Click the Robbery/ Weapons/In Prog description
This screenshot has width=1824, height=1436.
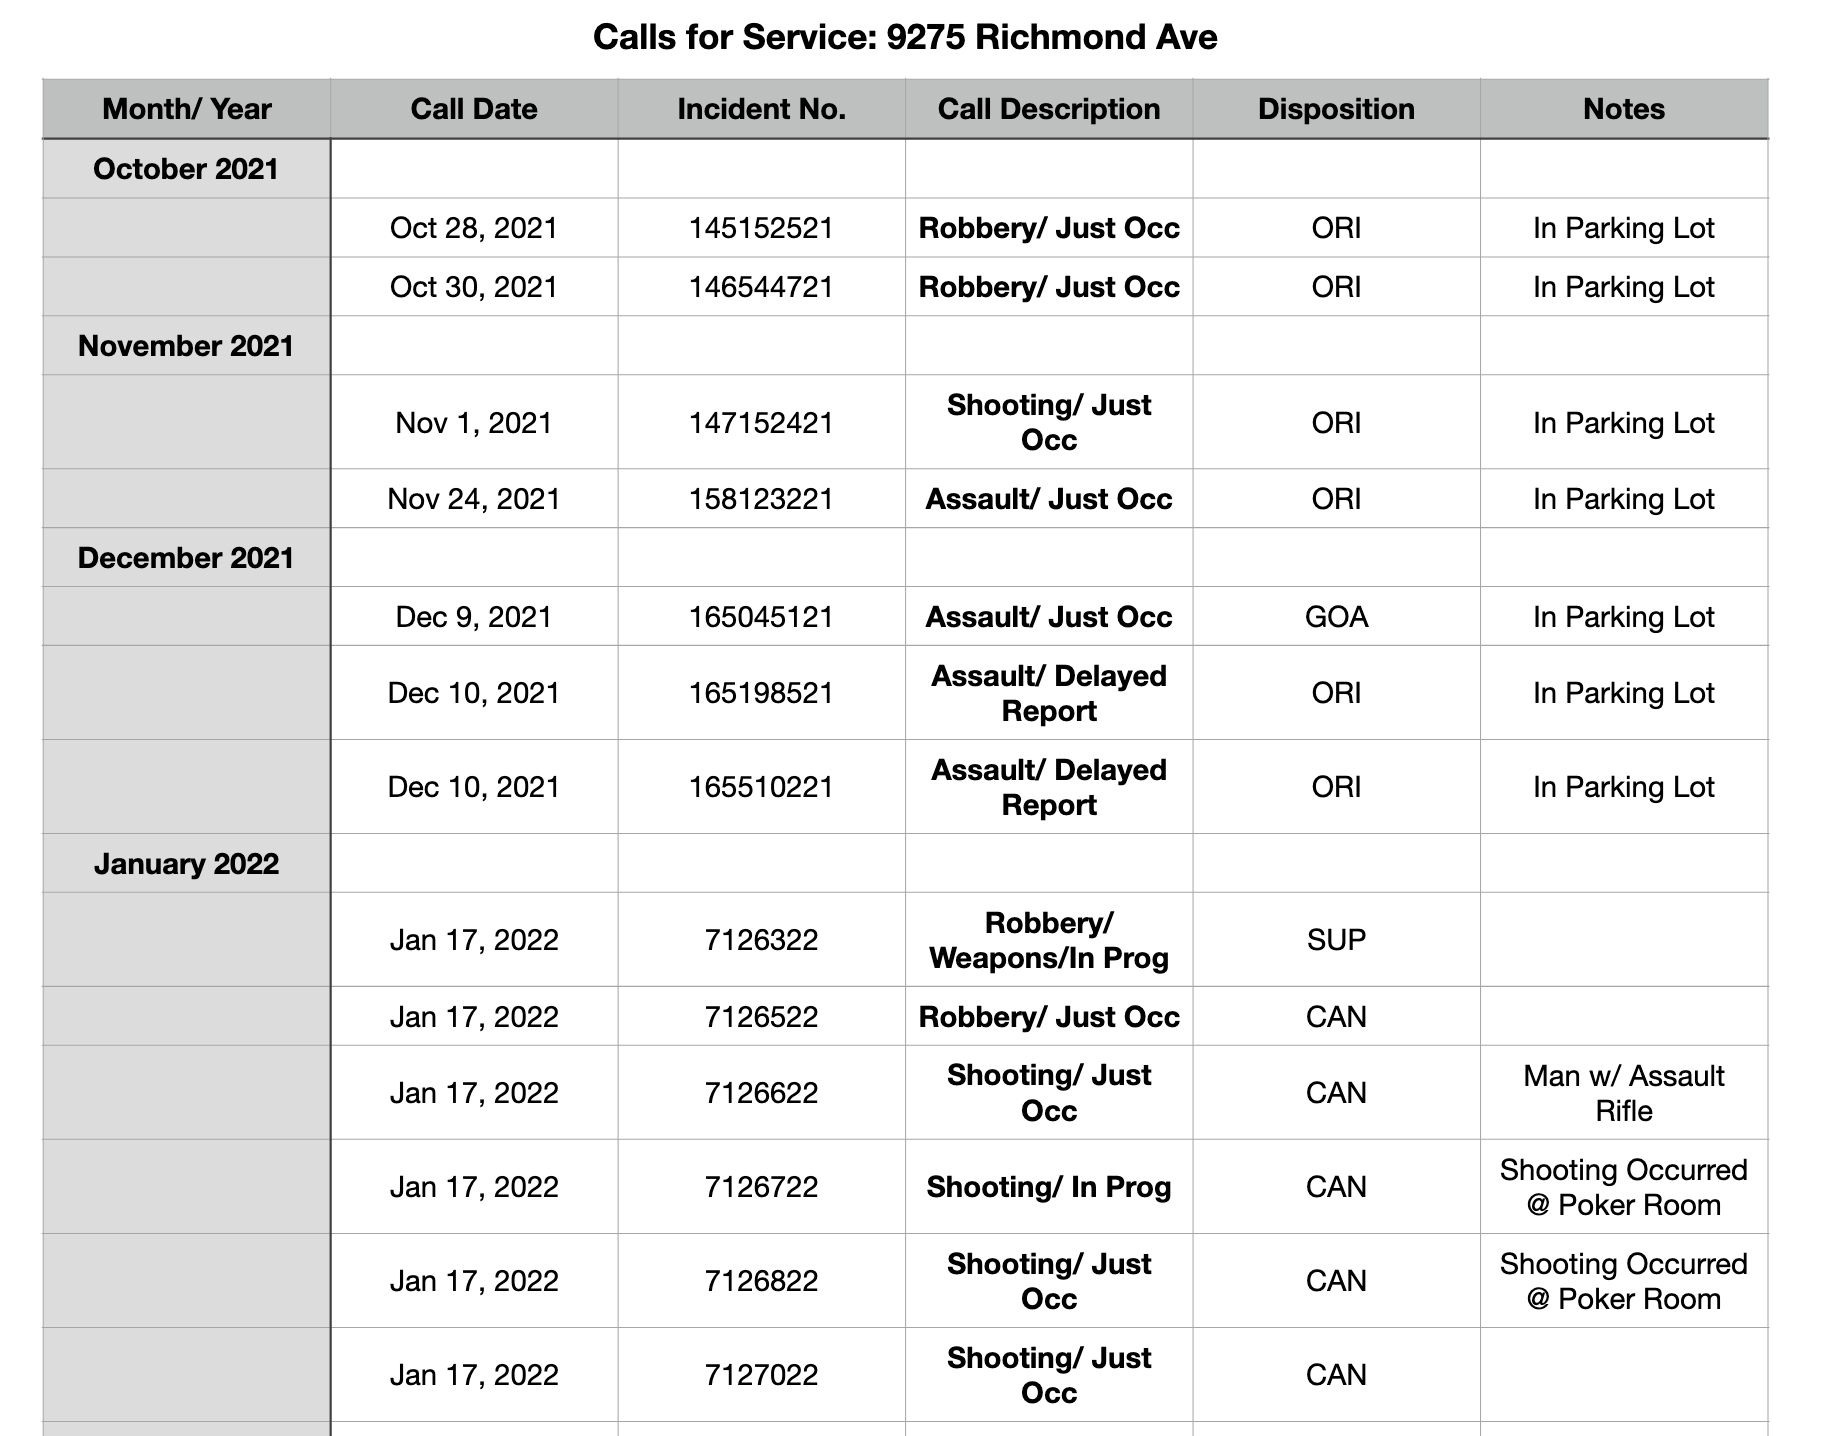tap(1049, 940)
